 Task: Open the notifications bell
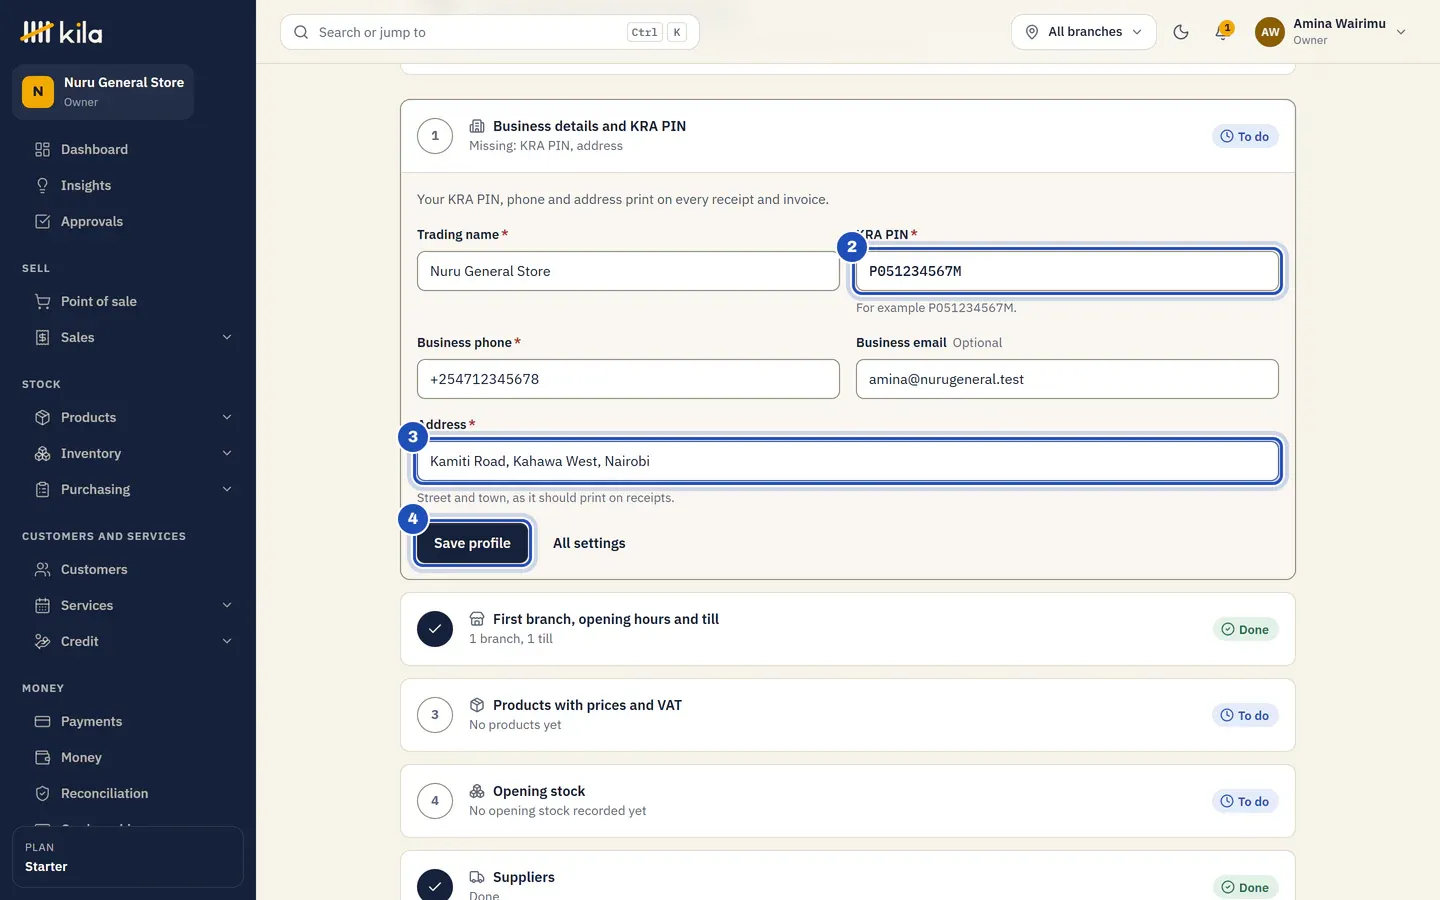click(x=1222, y=32)
